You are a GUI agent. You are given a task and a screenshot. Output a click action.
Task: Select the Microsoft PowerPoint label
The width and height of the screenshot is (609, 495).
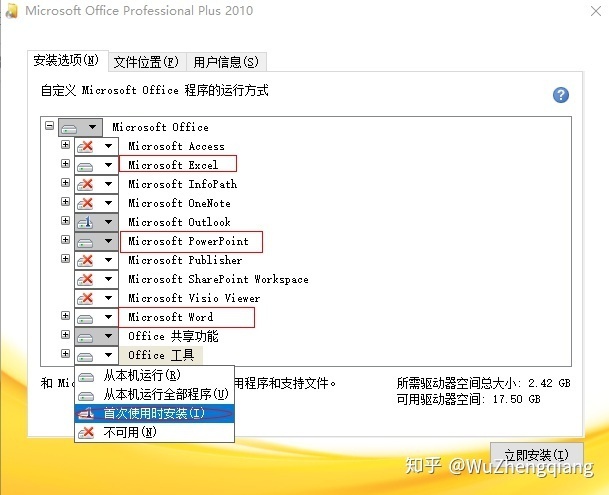pos(188,241)
